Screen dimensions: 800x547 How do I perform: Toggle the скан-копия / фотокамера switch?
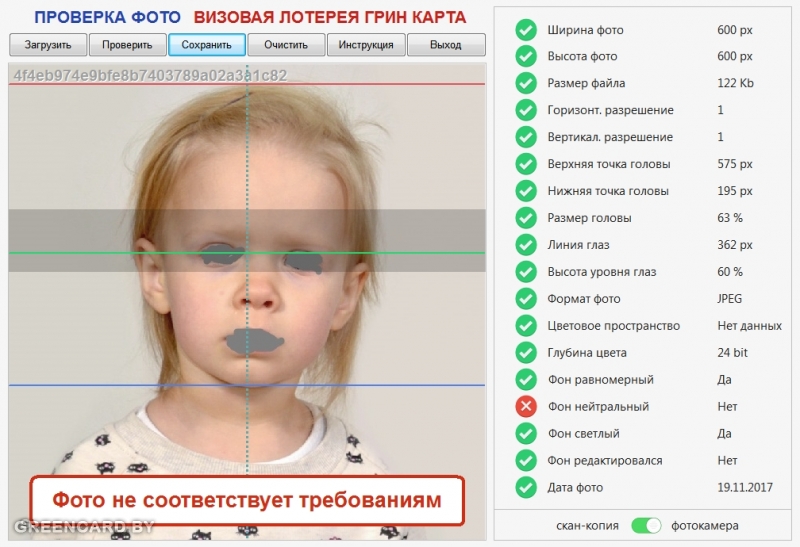(x=646, y=526)
